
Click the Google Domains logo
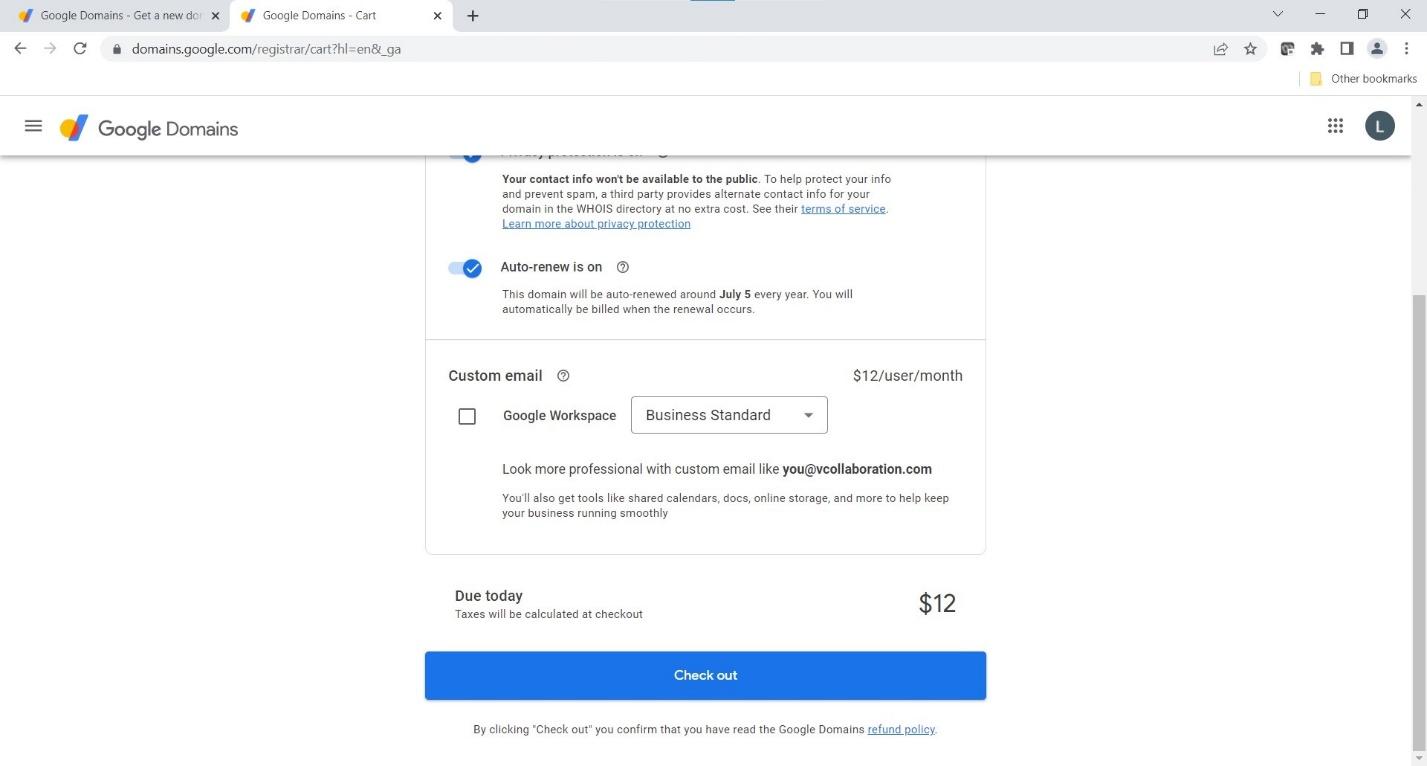coord(150,128)
